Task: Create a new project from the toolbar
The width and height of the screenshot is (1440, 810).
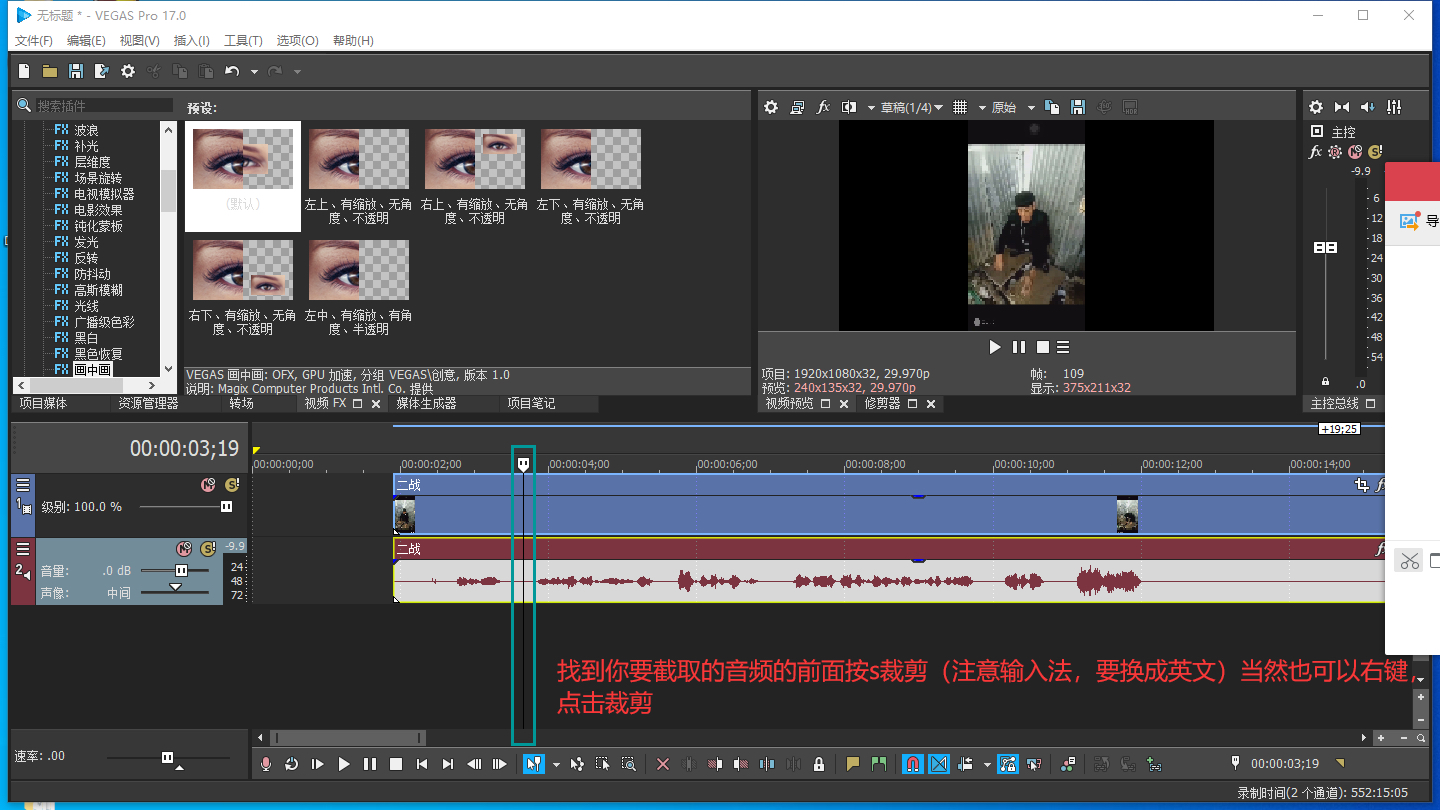Action: tap(25, 71)
